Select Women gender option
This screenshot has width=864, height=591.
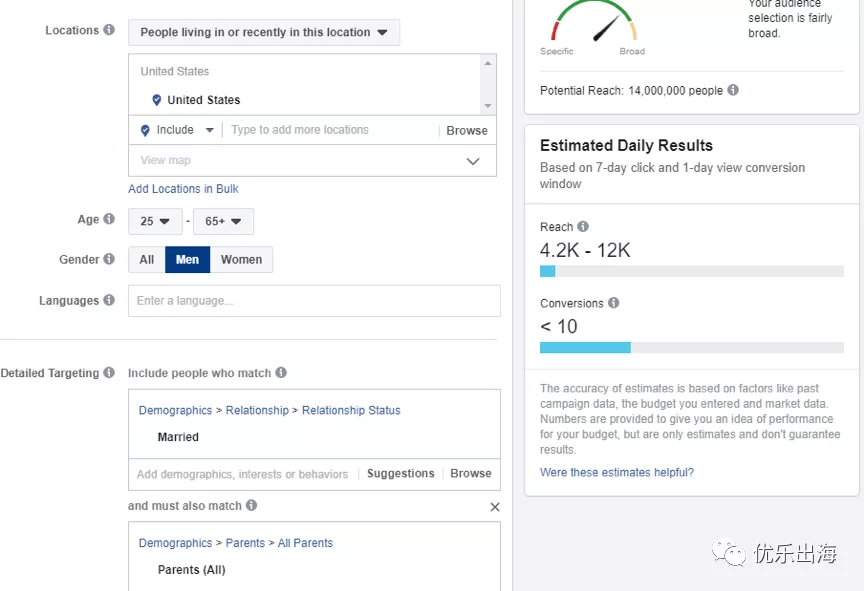coord(241,260)
